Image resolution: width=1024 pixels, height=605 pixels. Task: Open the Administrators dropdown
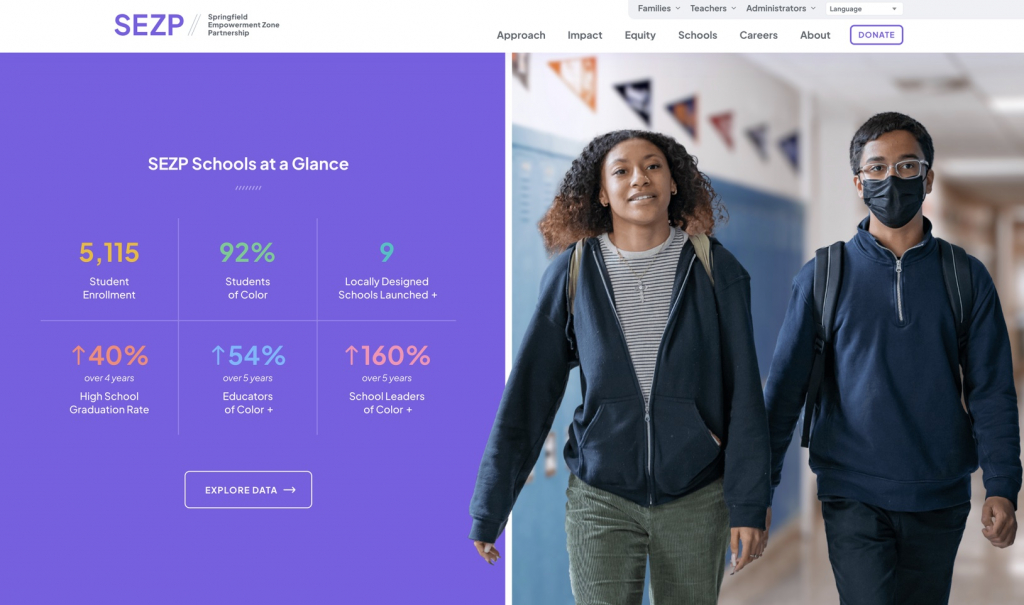click(x=780, y=8)
